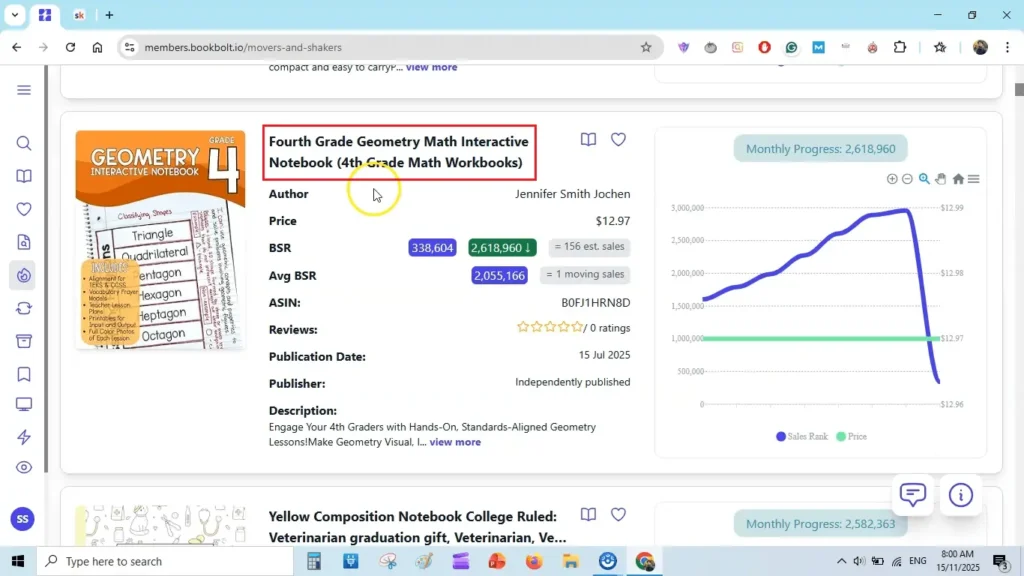Click the archive box icon in sidebar
The height and width of the screenshot is (576, 1024).
[x=24, y=341]
